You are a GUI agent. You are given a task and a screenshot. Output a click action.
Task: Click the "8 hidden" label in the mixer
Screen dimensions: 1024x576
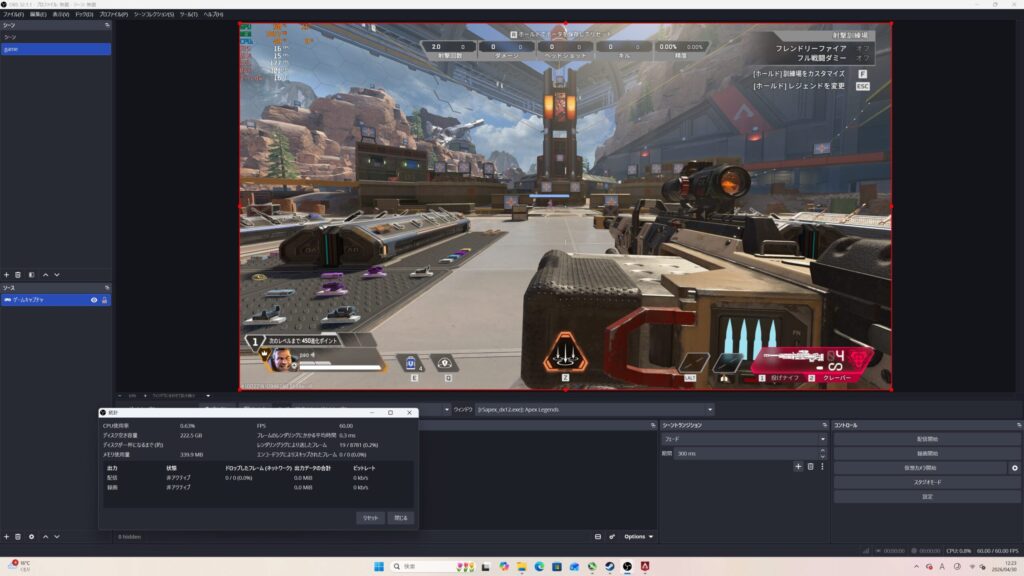(129, 537)
